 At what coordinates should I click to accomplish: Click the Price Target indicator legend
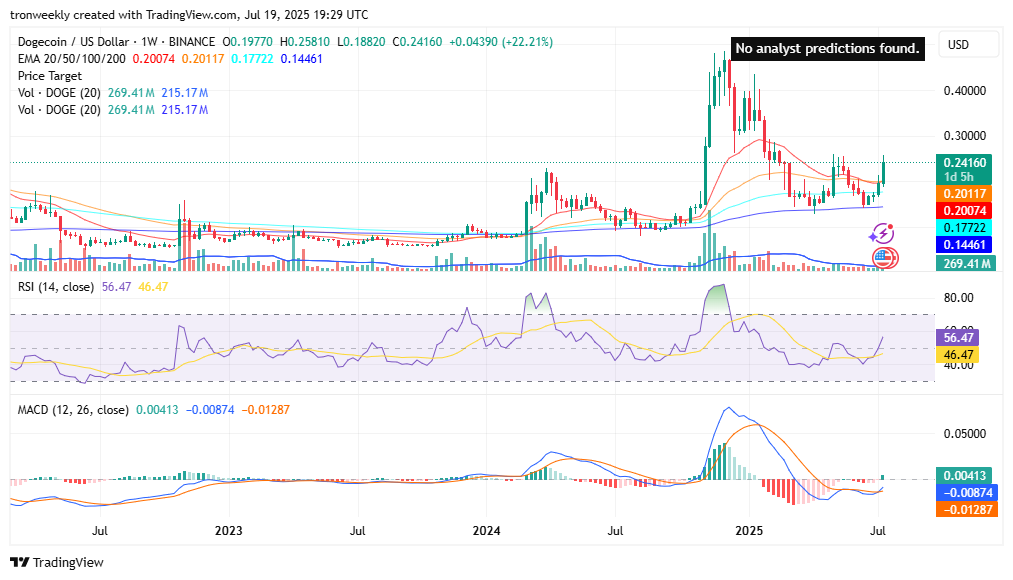click(50, 76)
